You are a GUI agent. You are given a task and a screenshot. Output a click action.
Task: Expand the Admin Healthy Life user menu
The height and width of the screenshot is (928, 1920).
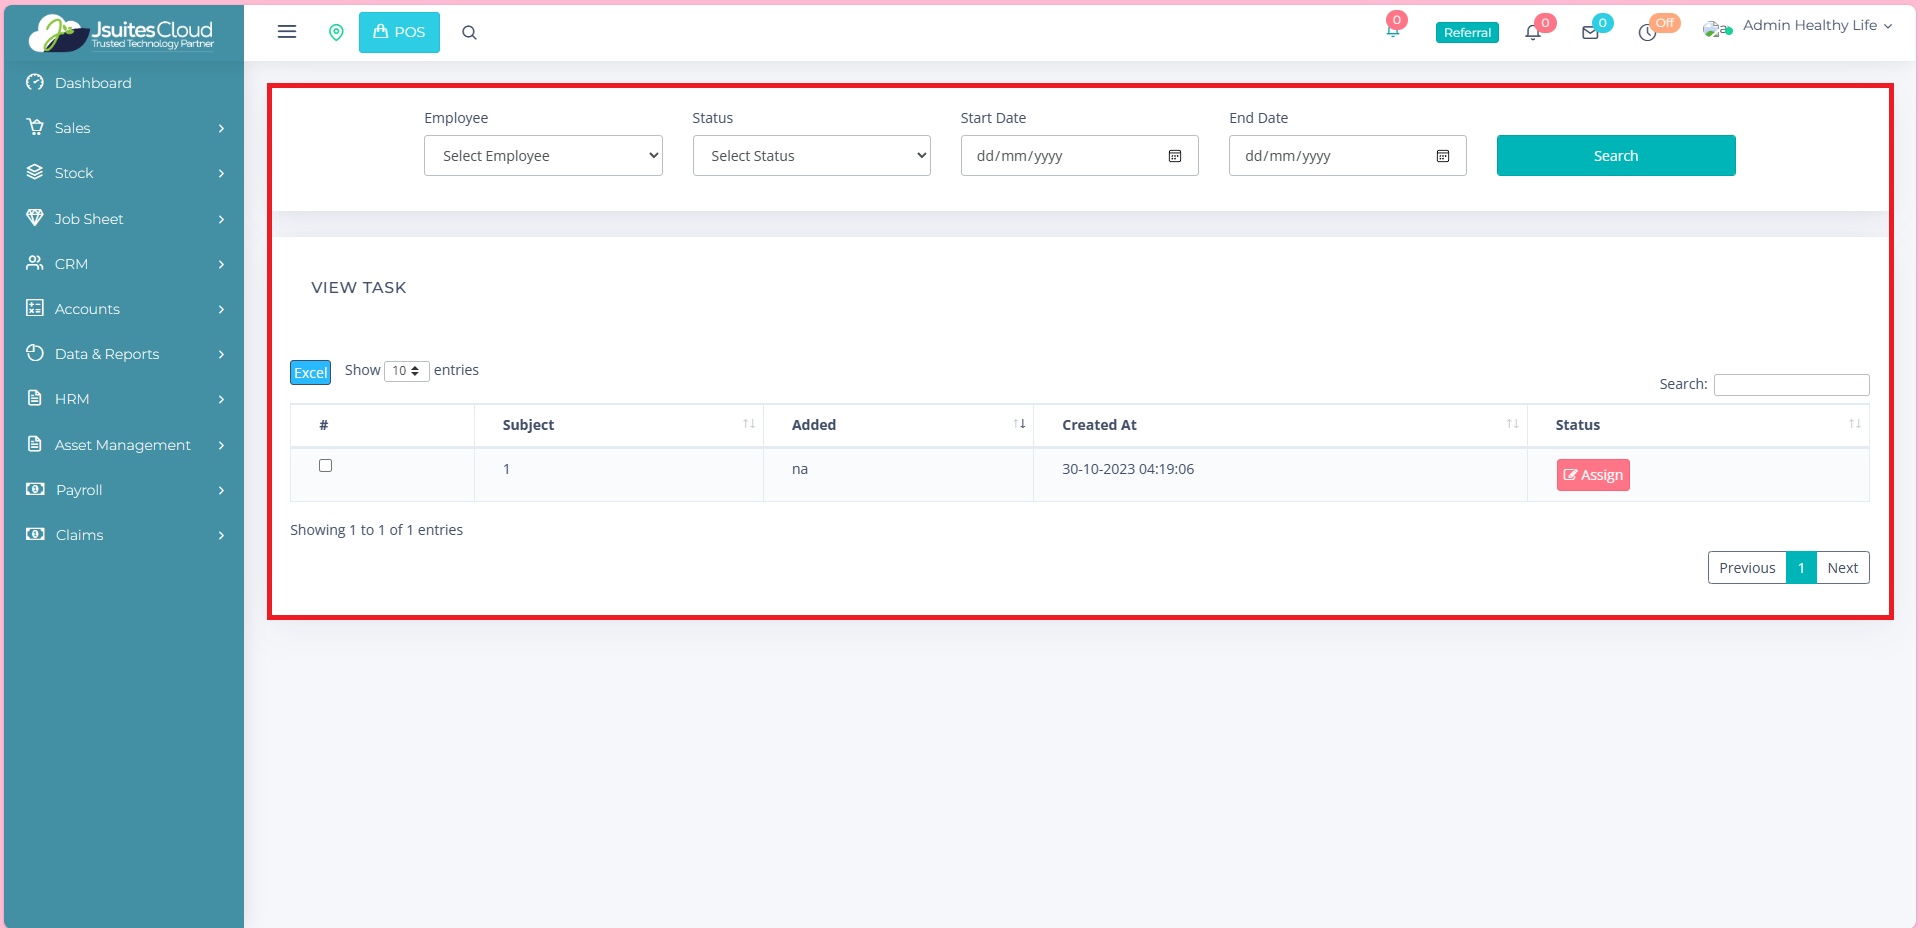[x=1815, y=26]
